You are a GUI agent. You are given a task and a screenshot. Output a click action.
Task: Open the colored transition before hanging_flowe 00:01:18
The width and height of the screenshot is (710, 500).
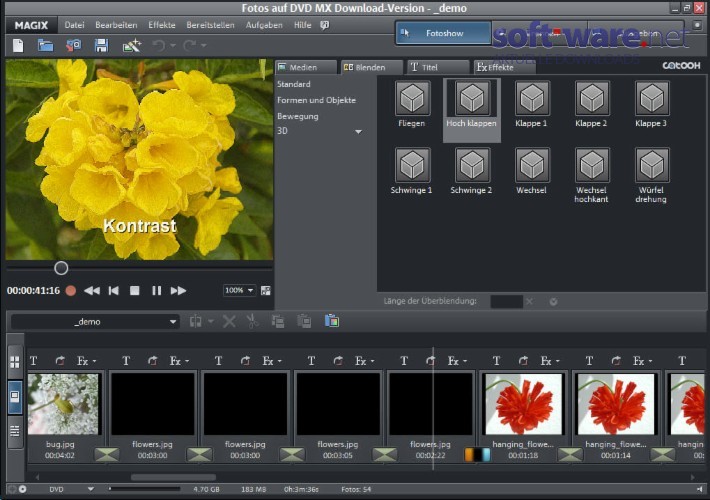click(x=477, y=454)
